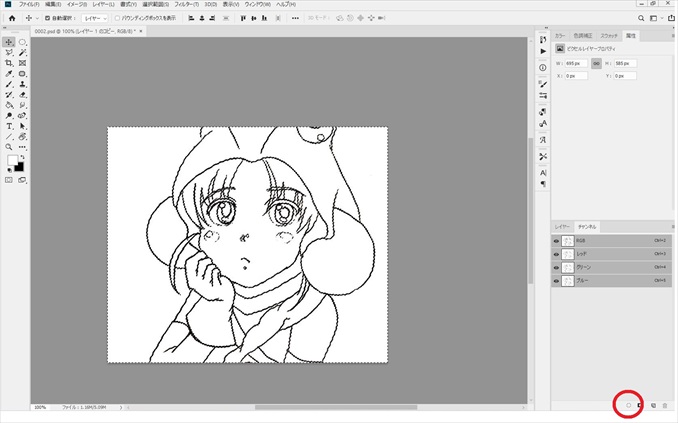The image size is (678, 423).
Task: Click the background color swatch
Action: coord(19,167)
